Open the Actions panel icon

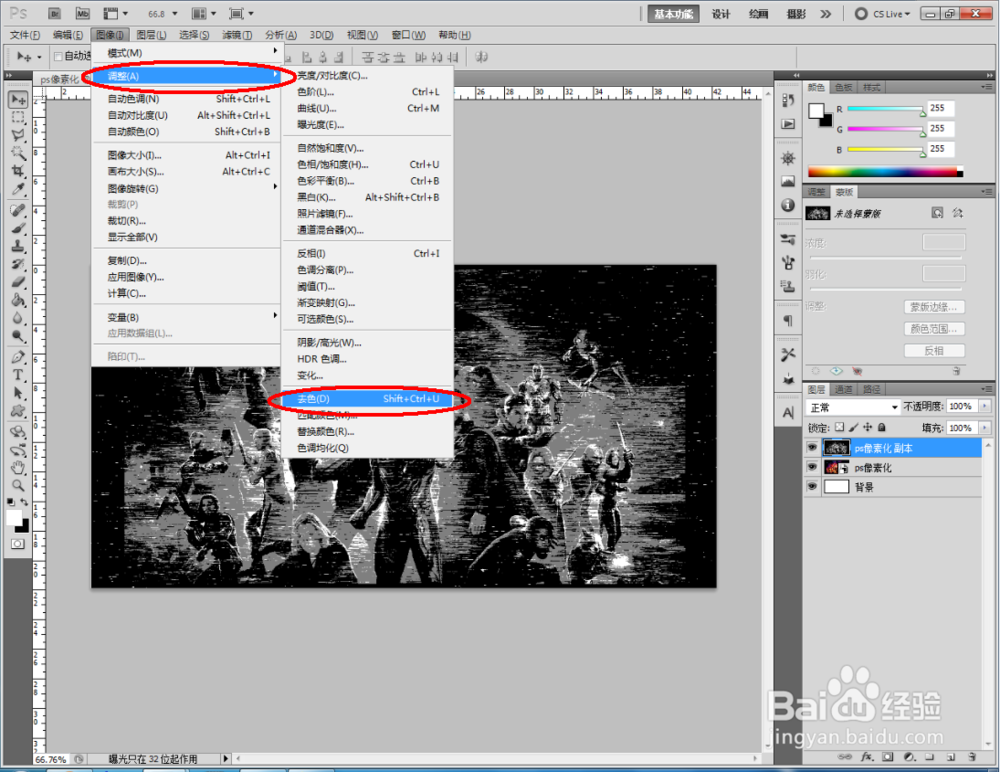(x=788, y=124)
